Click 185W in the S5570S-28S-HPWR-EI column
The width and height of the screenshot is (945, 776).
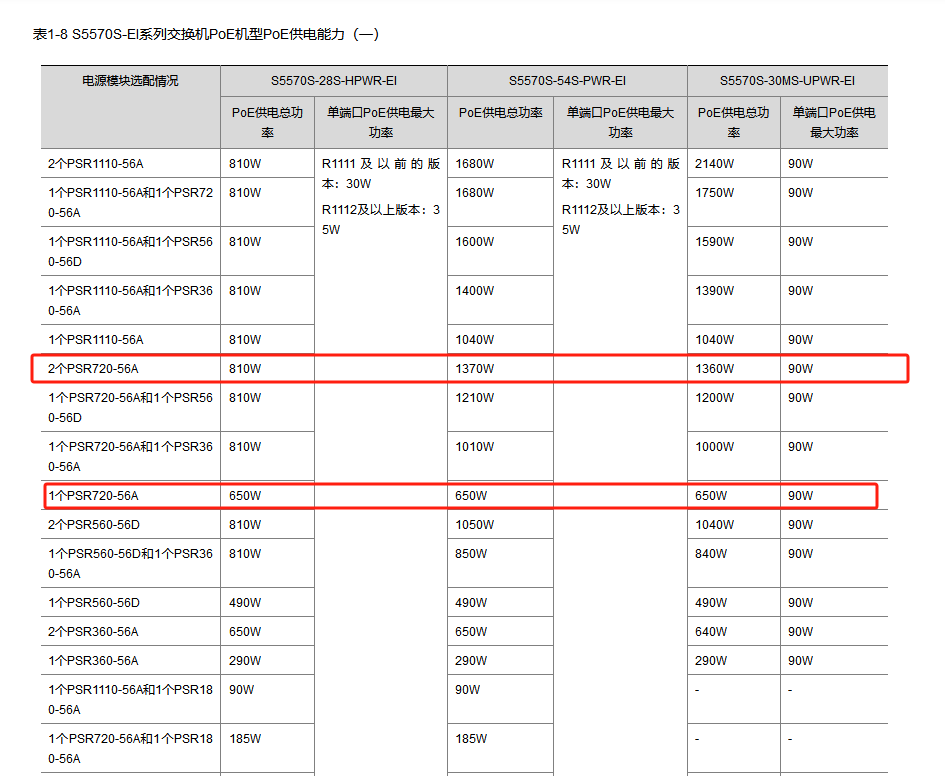pyautogui.click(x=245, y=739)
